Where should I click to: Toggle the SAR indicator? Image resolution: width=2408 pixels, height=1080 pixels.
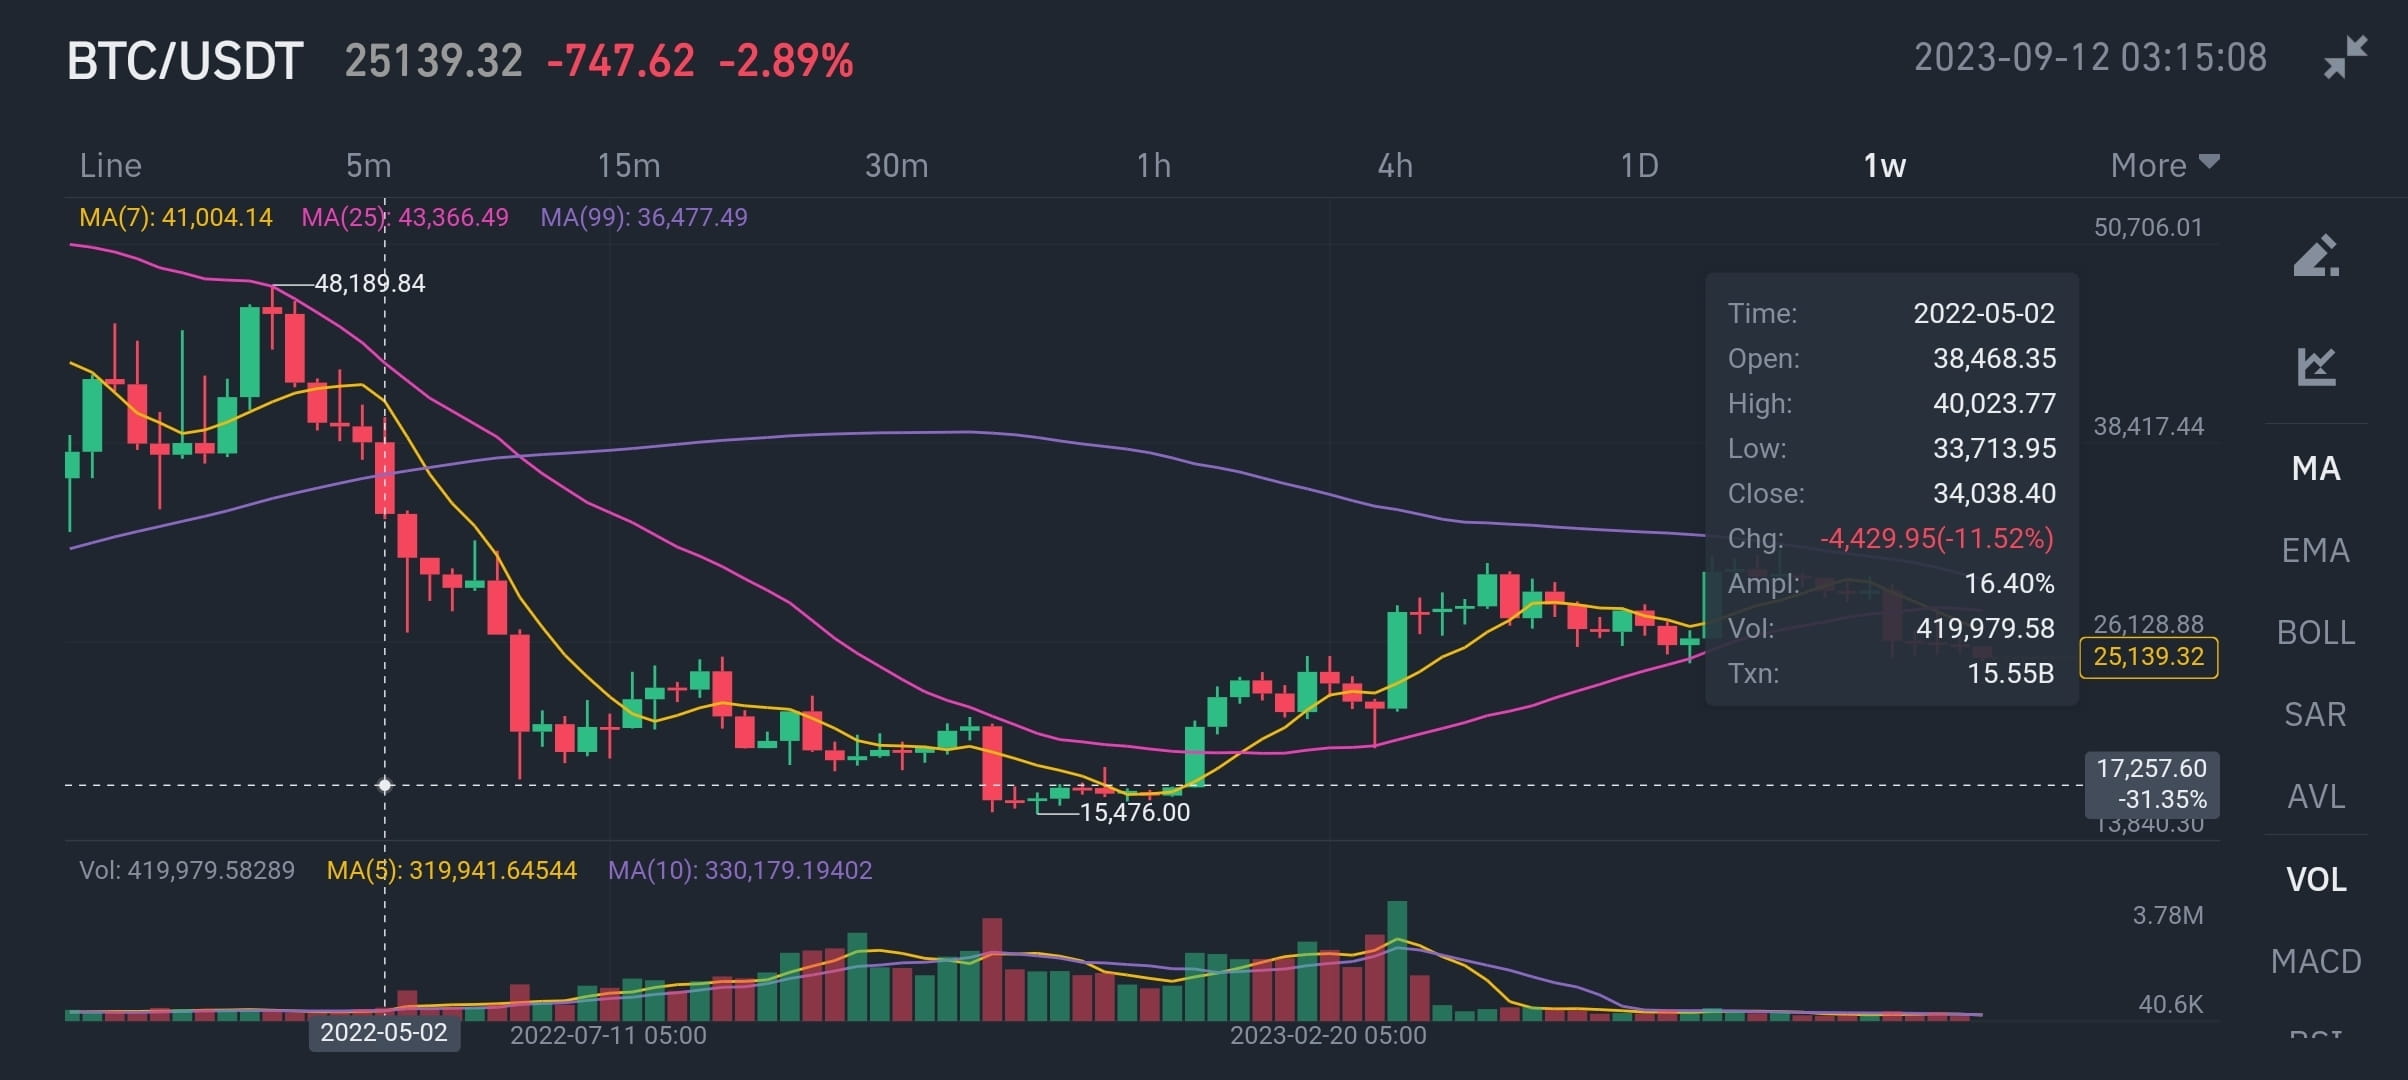pos(2313,713)
